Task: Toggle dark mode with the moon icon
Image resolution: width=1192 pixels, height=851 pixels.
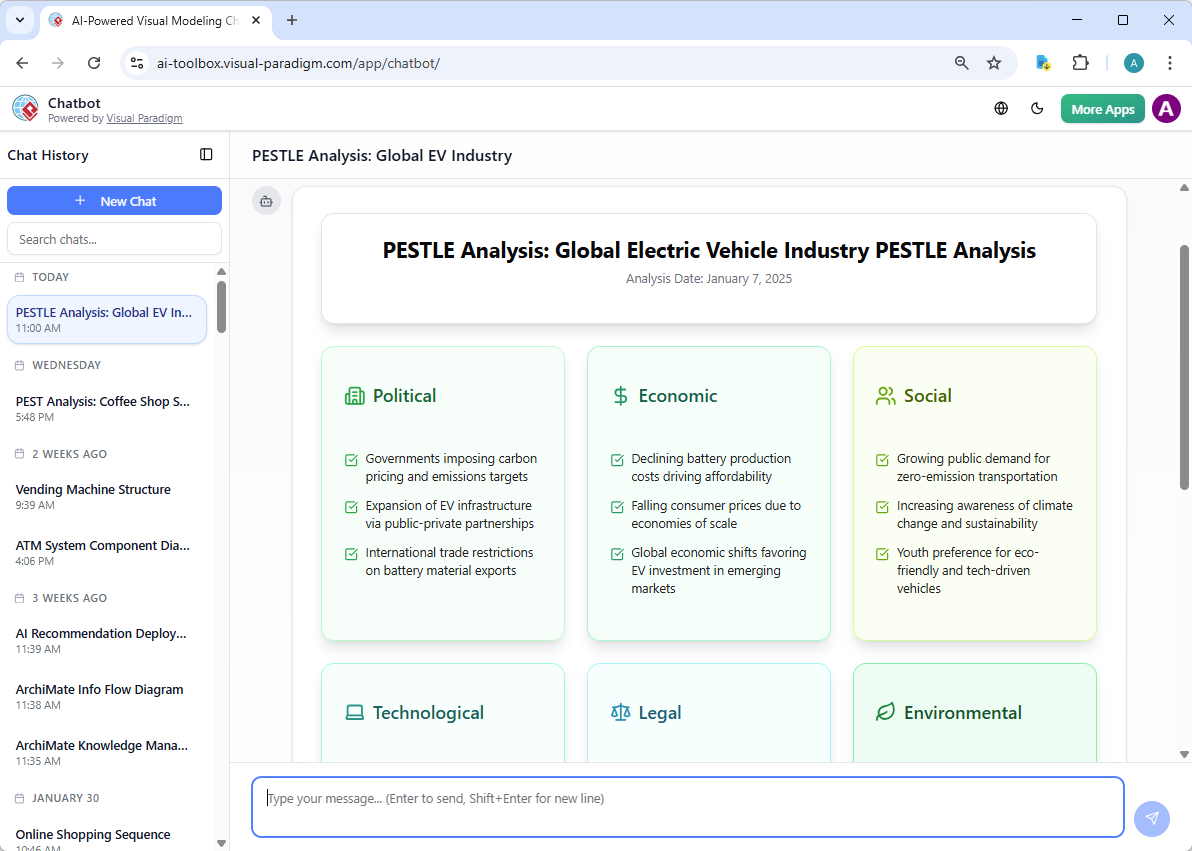Action: [1037, 108]
